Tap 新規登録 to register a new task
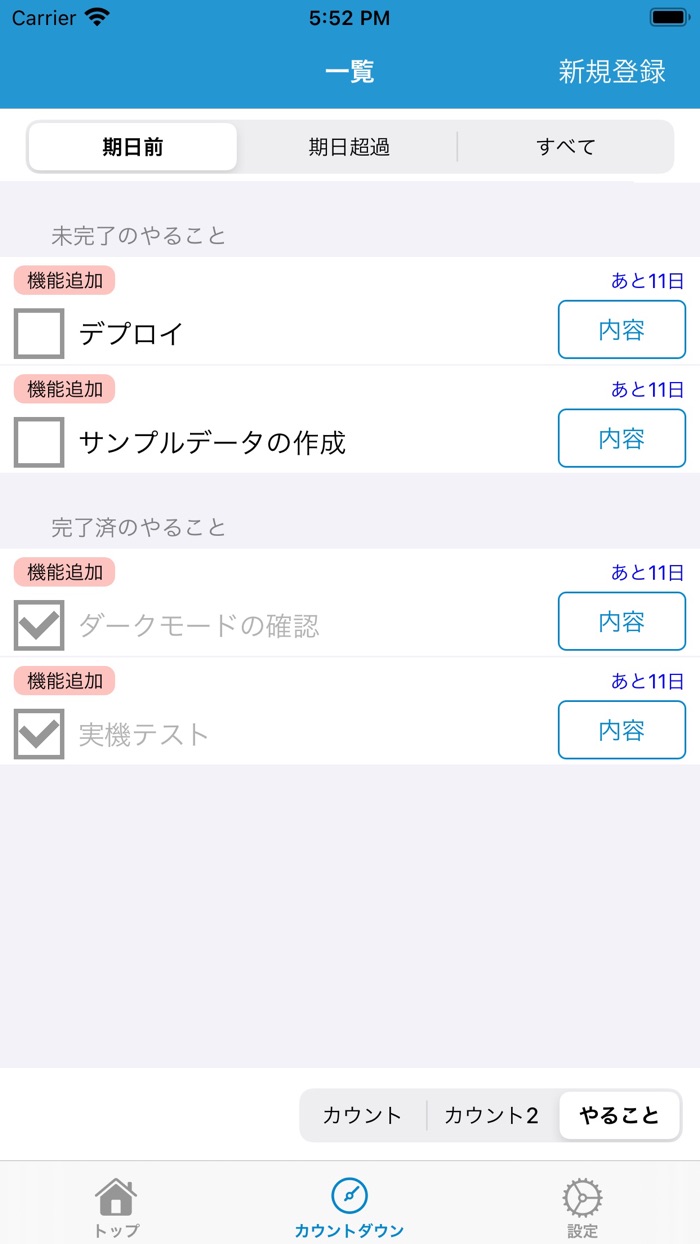 613,71
